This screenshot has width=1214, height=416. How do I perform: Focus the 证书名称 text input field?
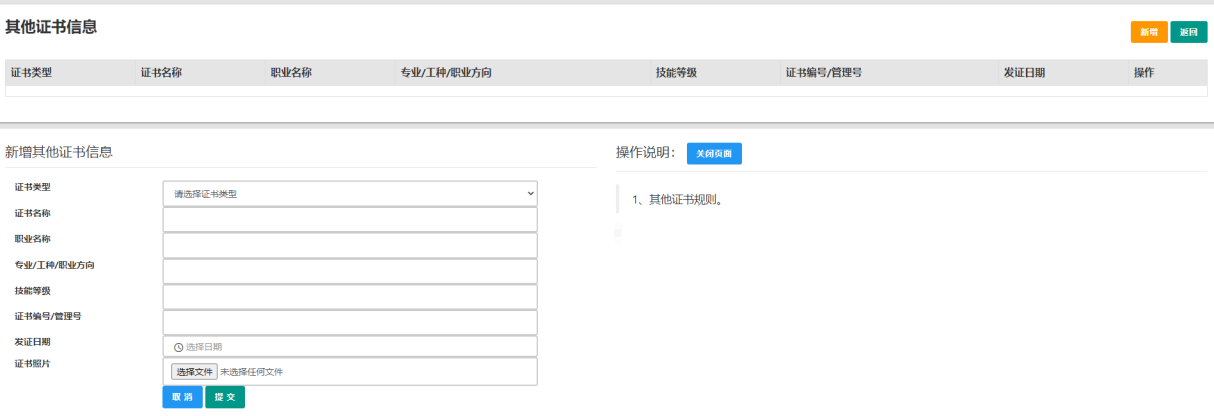click(x=349, y=220)
